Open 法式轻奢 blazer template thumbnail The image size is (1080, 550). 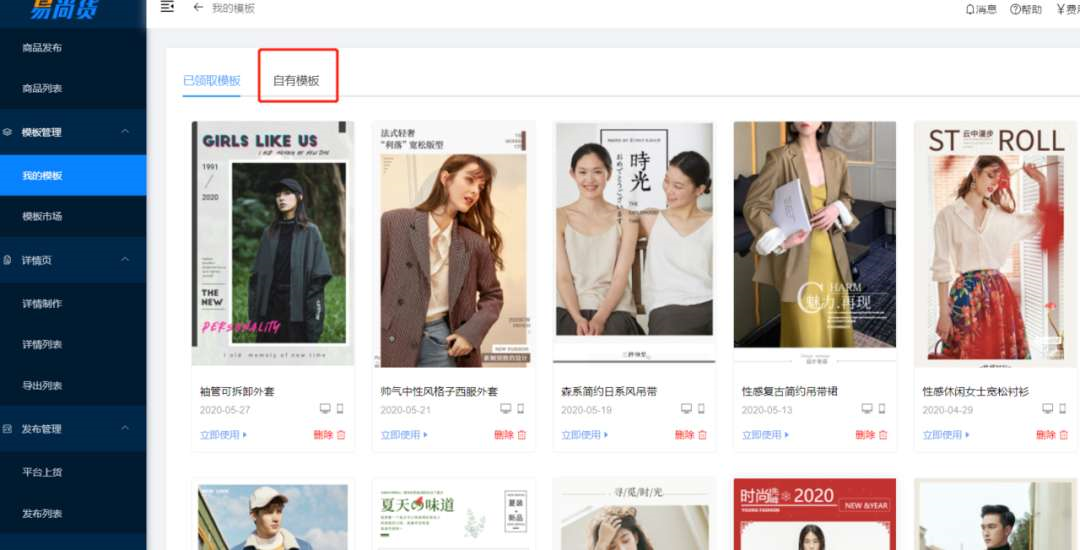453,244
